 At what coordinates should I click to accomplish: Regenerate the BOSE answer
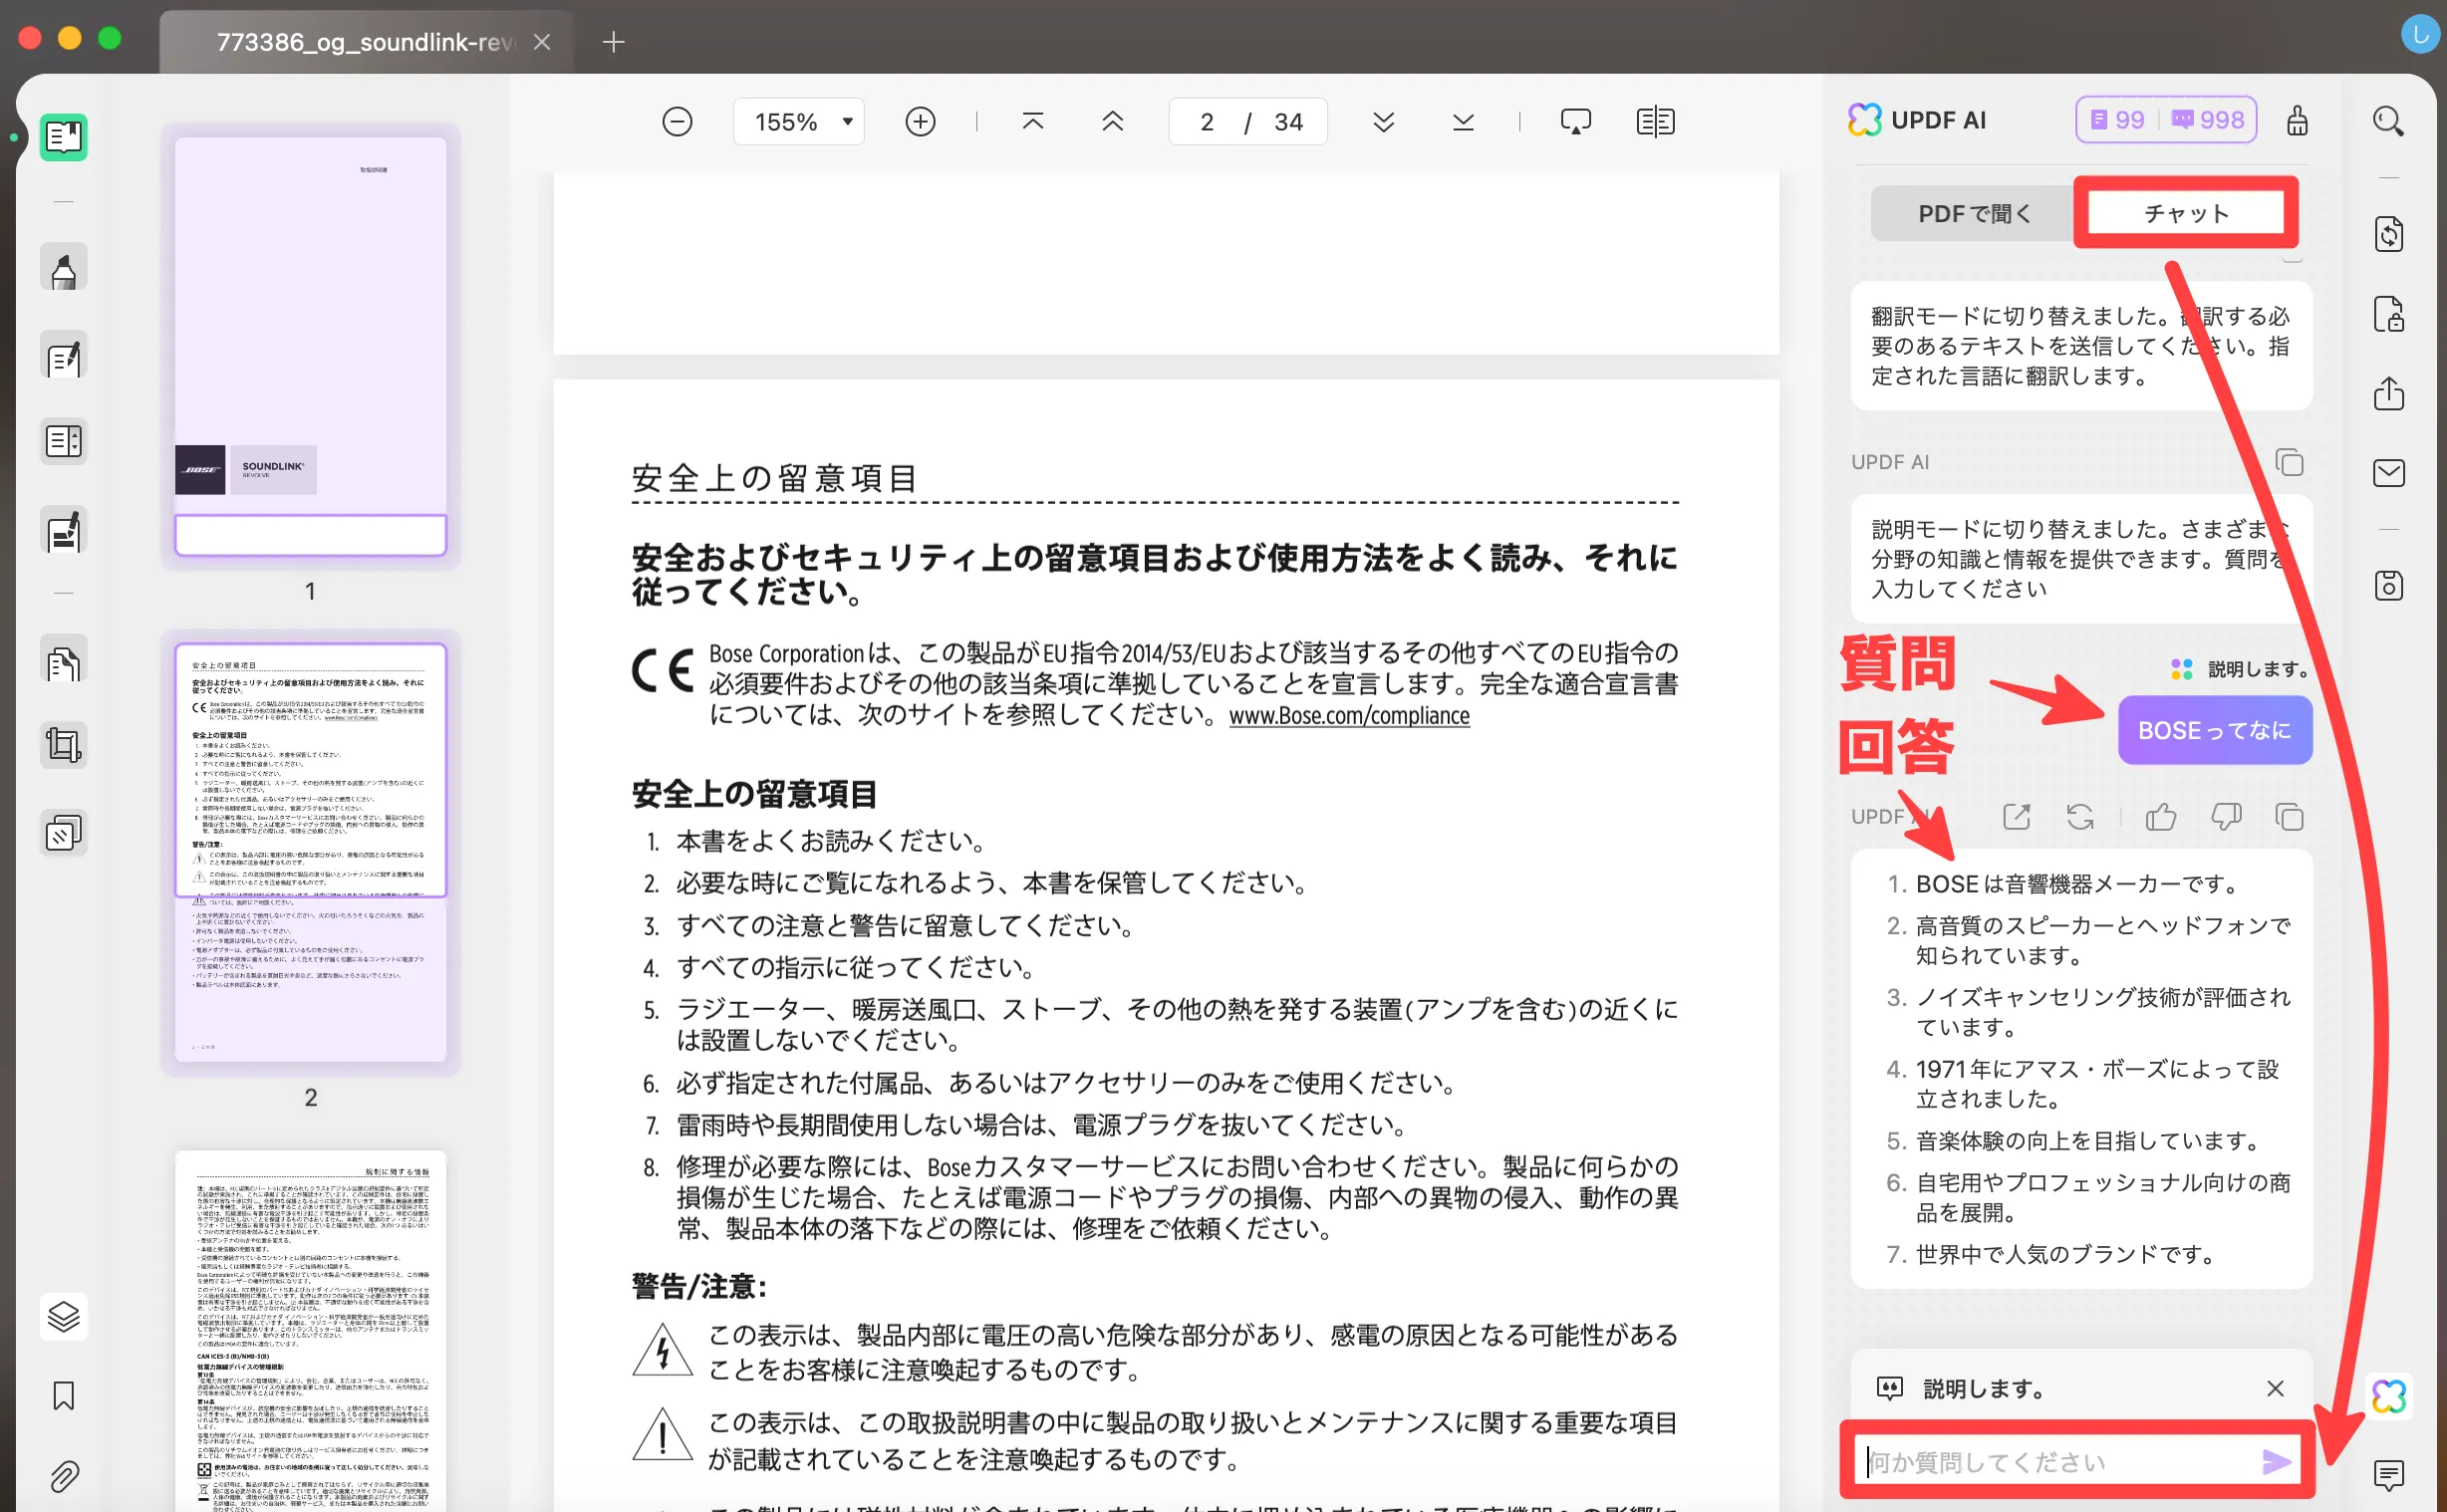[2081, 817]
